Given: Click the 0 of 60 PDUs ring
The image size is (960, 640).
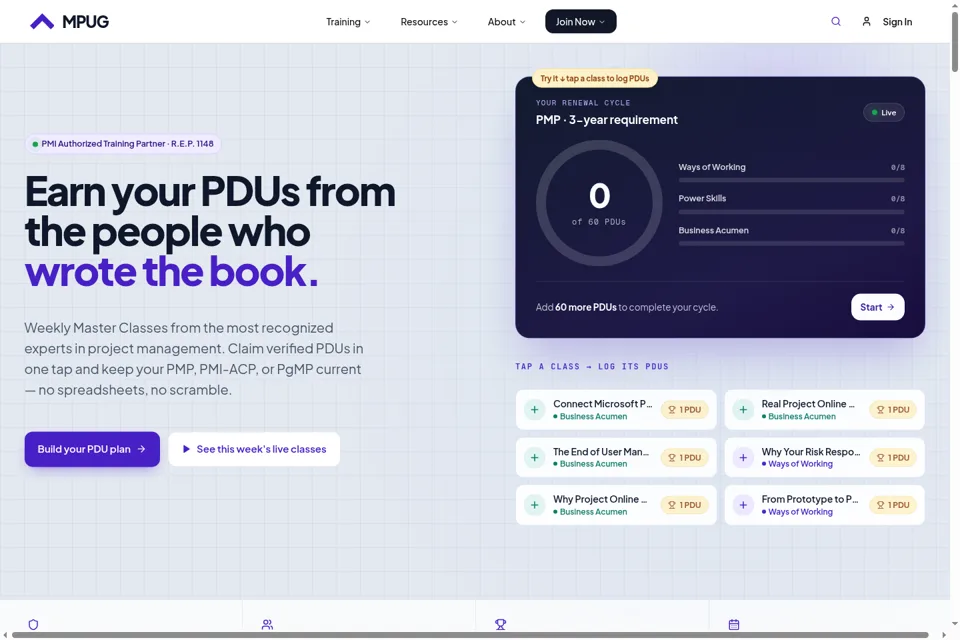Looking at the screenshot, I should tap(599, 203).
